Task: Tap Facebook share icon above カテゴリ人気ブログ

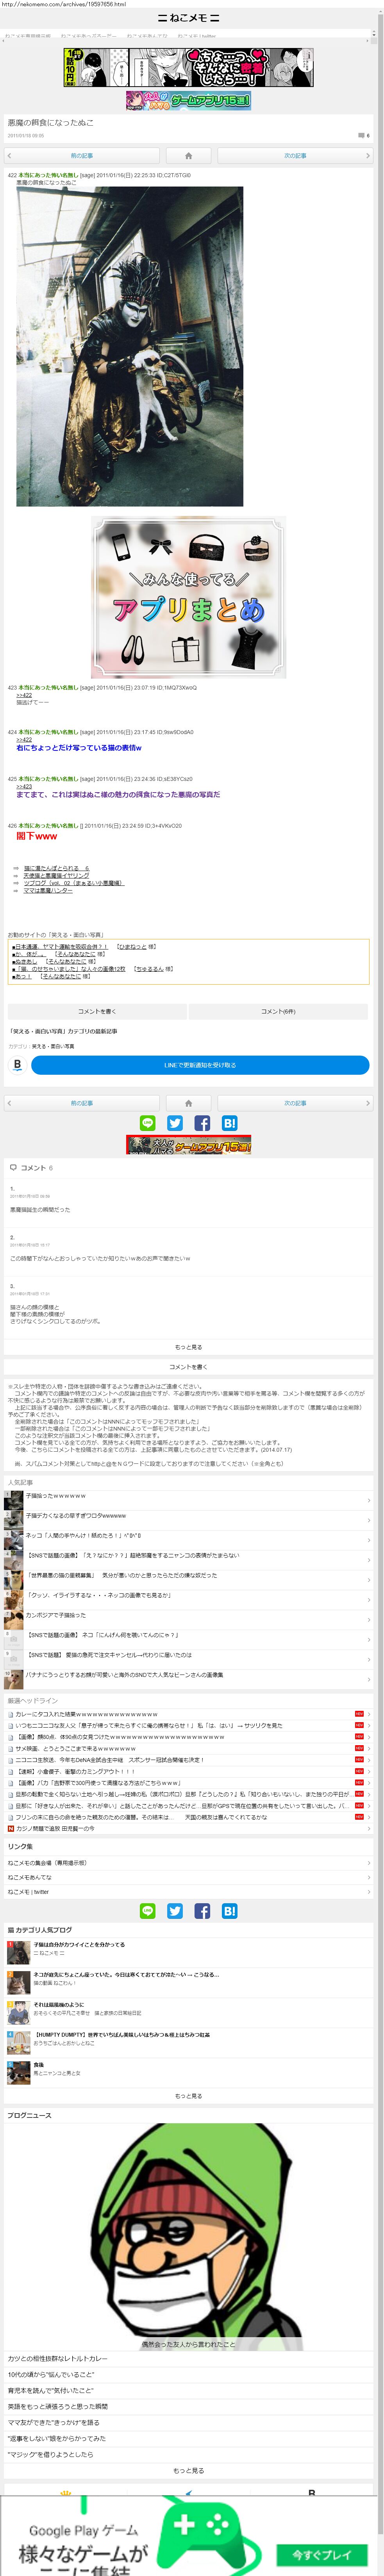Action: [x=202, y=1911]
